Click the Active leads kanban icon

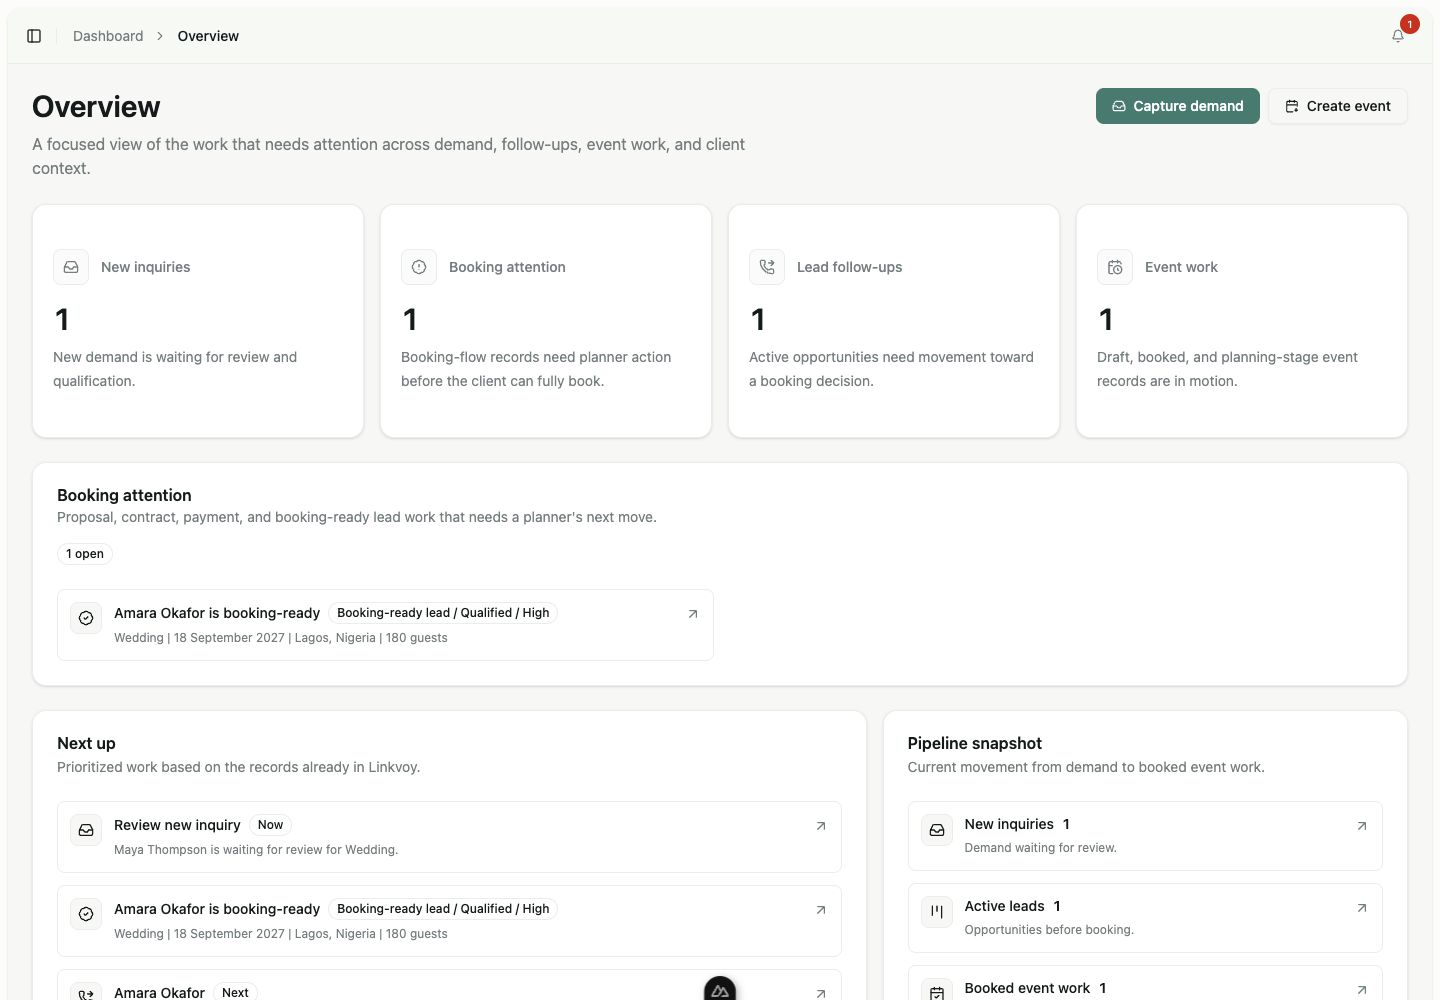coord(937,912)
